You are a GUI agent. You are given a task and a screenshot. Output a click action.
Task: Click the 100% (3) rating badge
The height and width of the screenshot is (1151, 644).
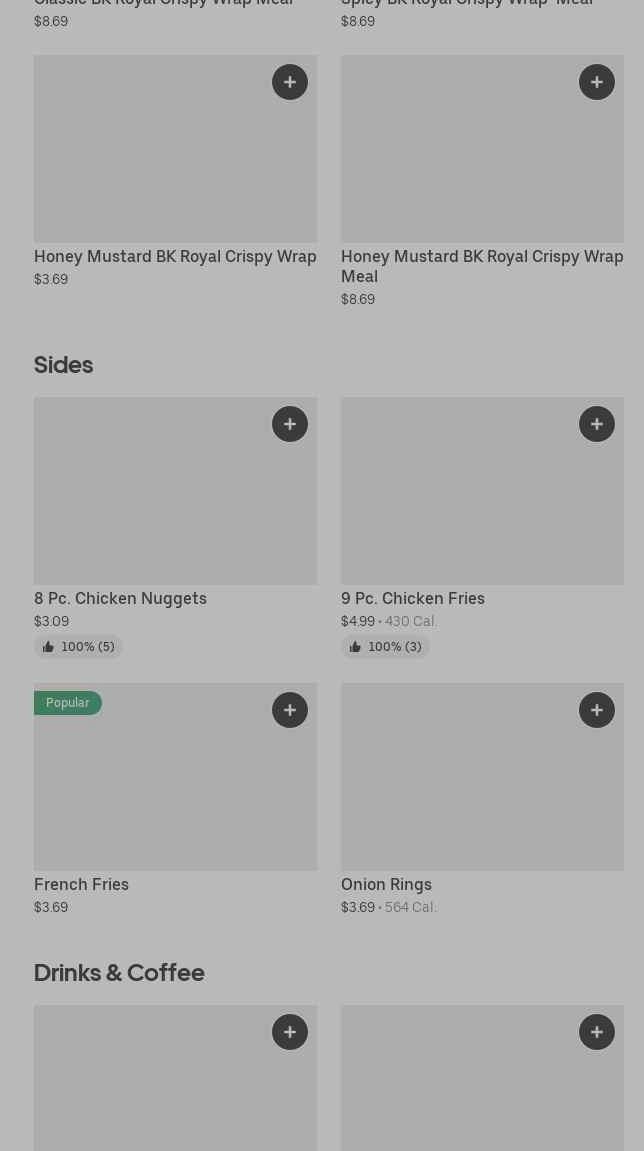pos(385,647)
